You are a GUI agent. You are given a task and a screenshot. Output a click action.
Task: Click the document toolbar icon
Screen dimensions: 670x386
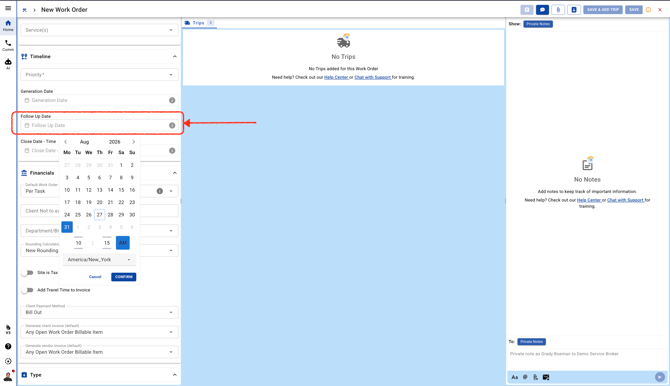(x=527, y=9)
